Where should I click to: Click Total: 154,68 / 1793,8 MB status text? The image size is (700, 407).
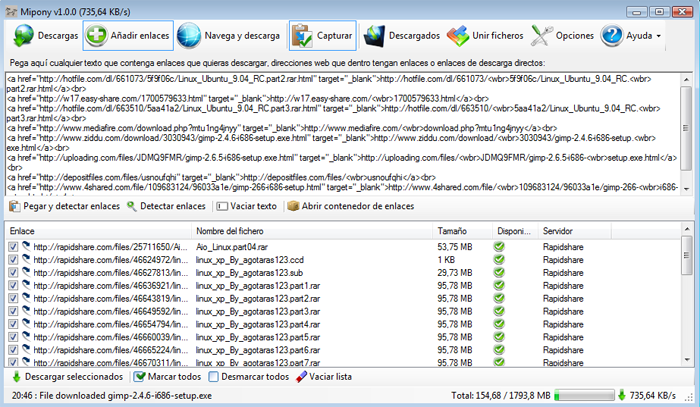coord(500,395)
